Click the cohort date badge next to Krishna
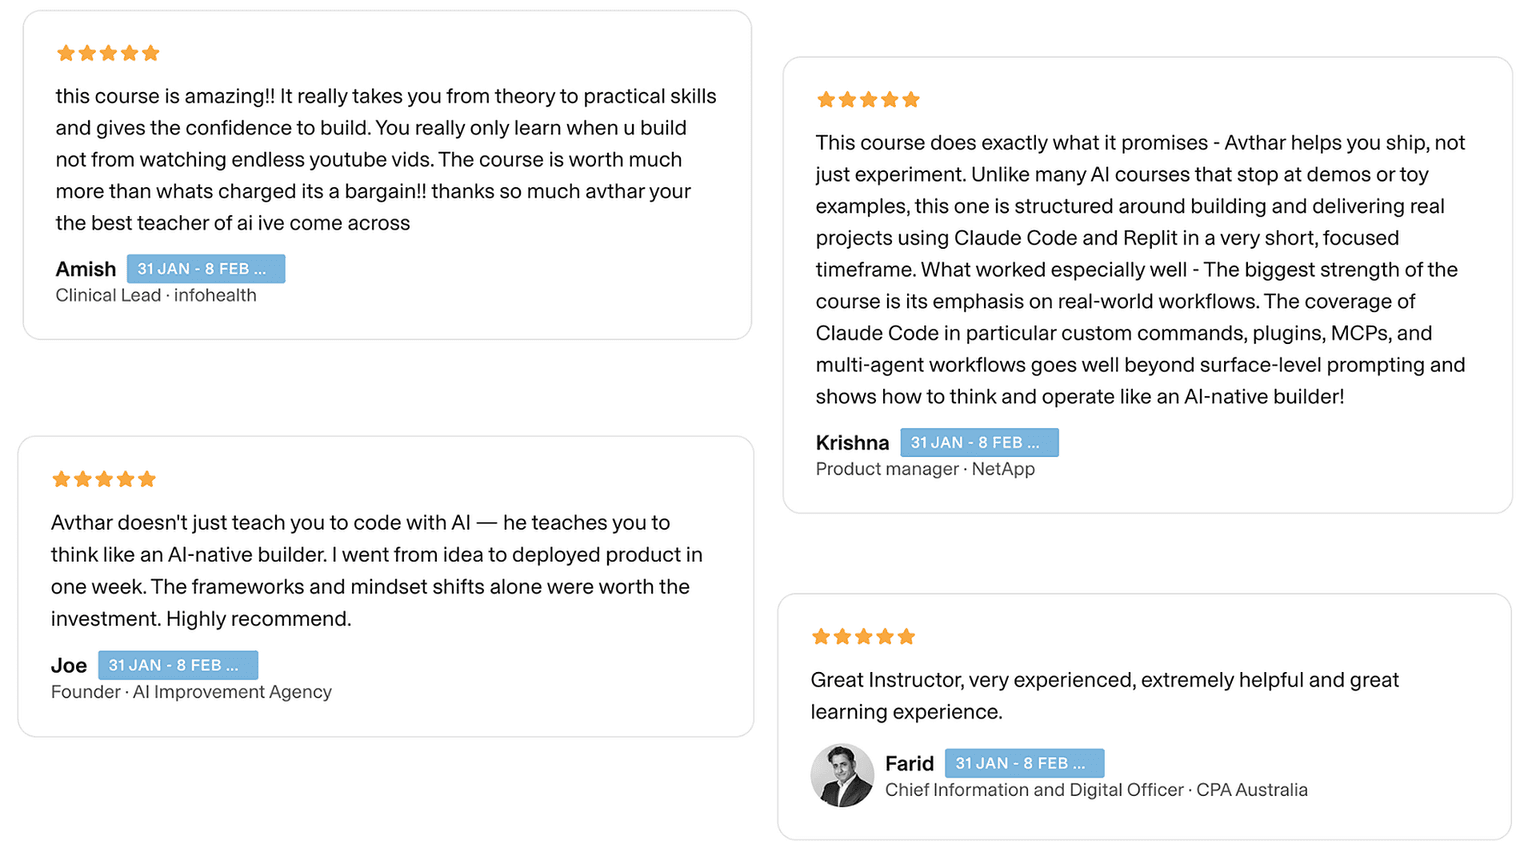 click(x=979, y=443)
